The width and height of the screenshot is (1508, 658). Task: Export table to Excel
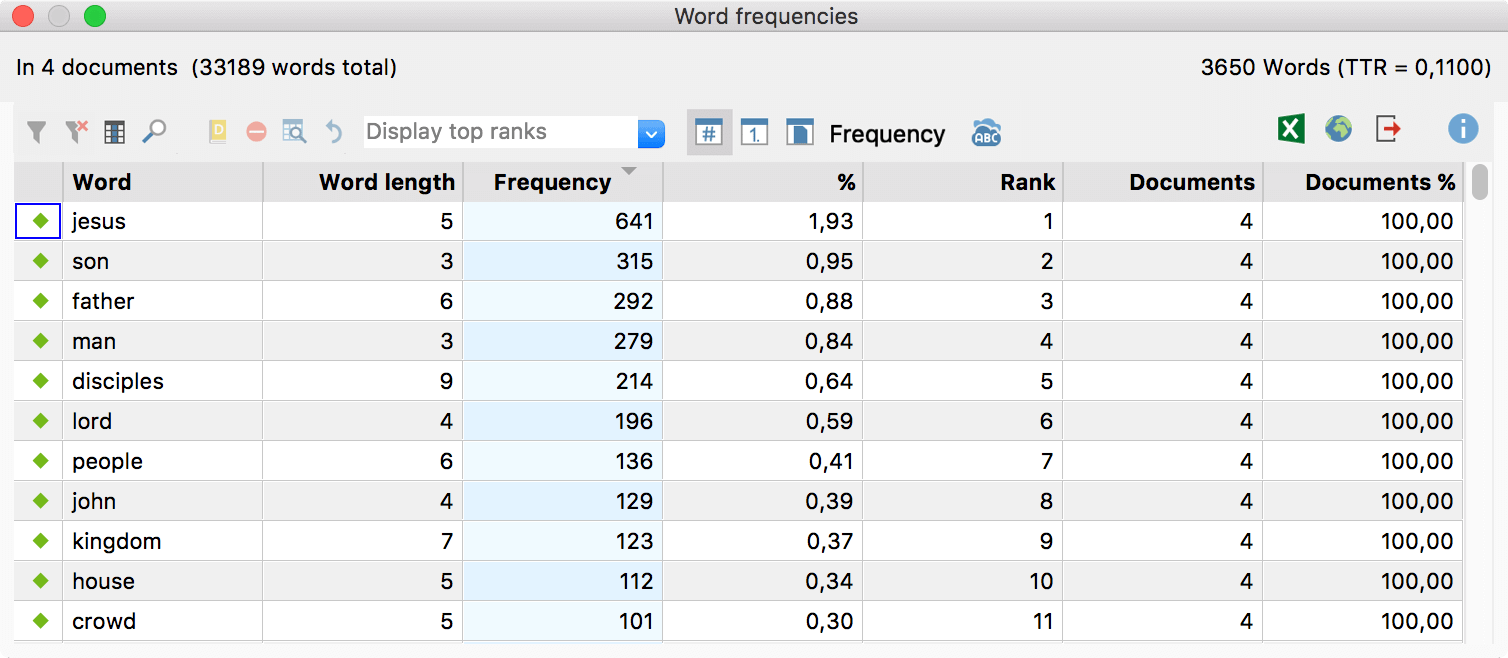(1291, 129)
